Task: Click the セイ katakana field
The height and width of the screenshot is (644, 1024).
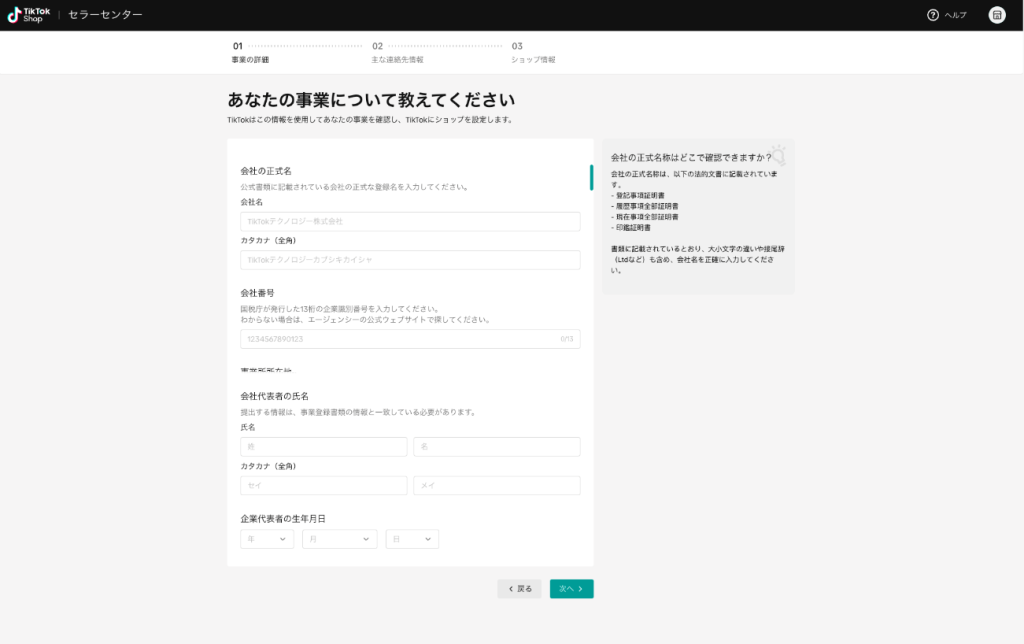Action: [x=323, y=485]
